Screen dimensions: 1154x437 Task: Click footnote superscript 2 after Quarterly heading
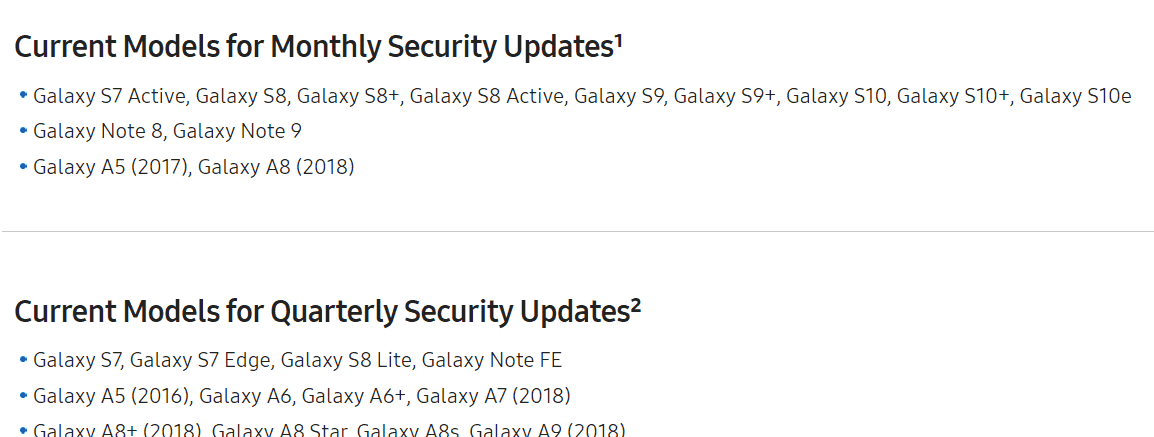coord(636,305)
